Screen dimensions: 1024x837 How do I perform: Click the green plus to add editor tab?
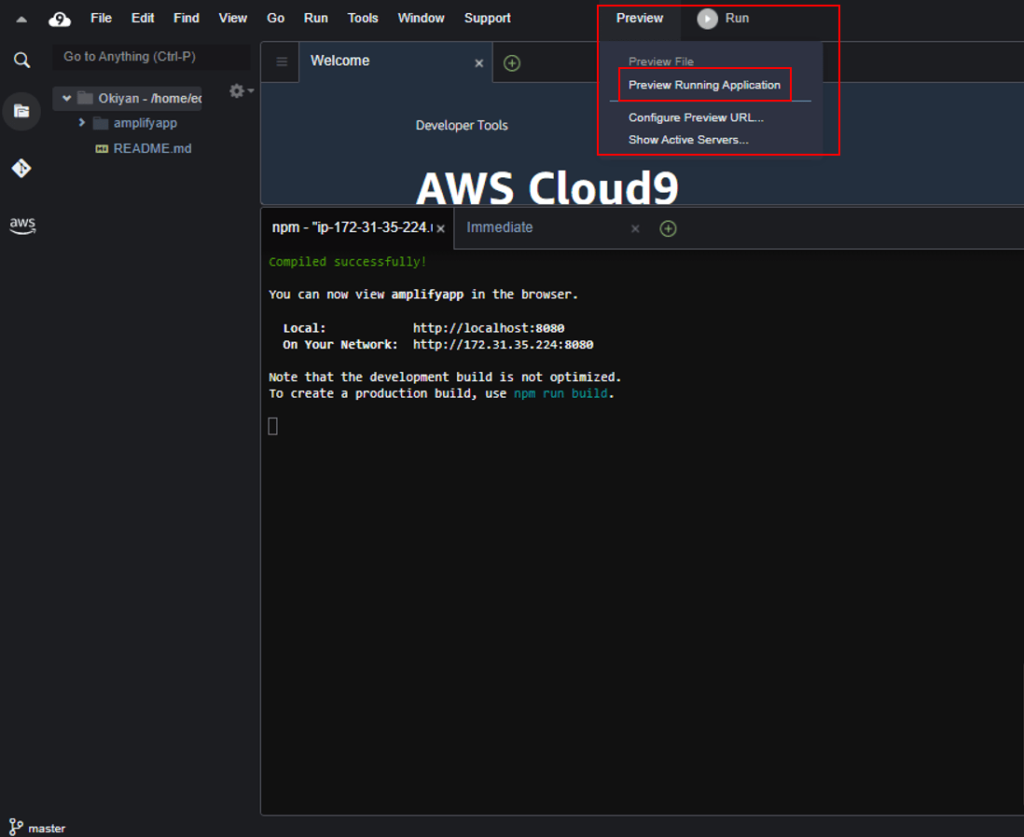click(x=512, y=63)
